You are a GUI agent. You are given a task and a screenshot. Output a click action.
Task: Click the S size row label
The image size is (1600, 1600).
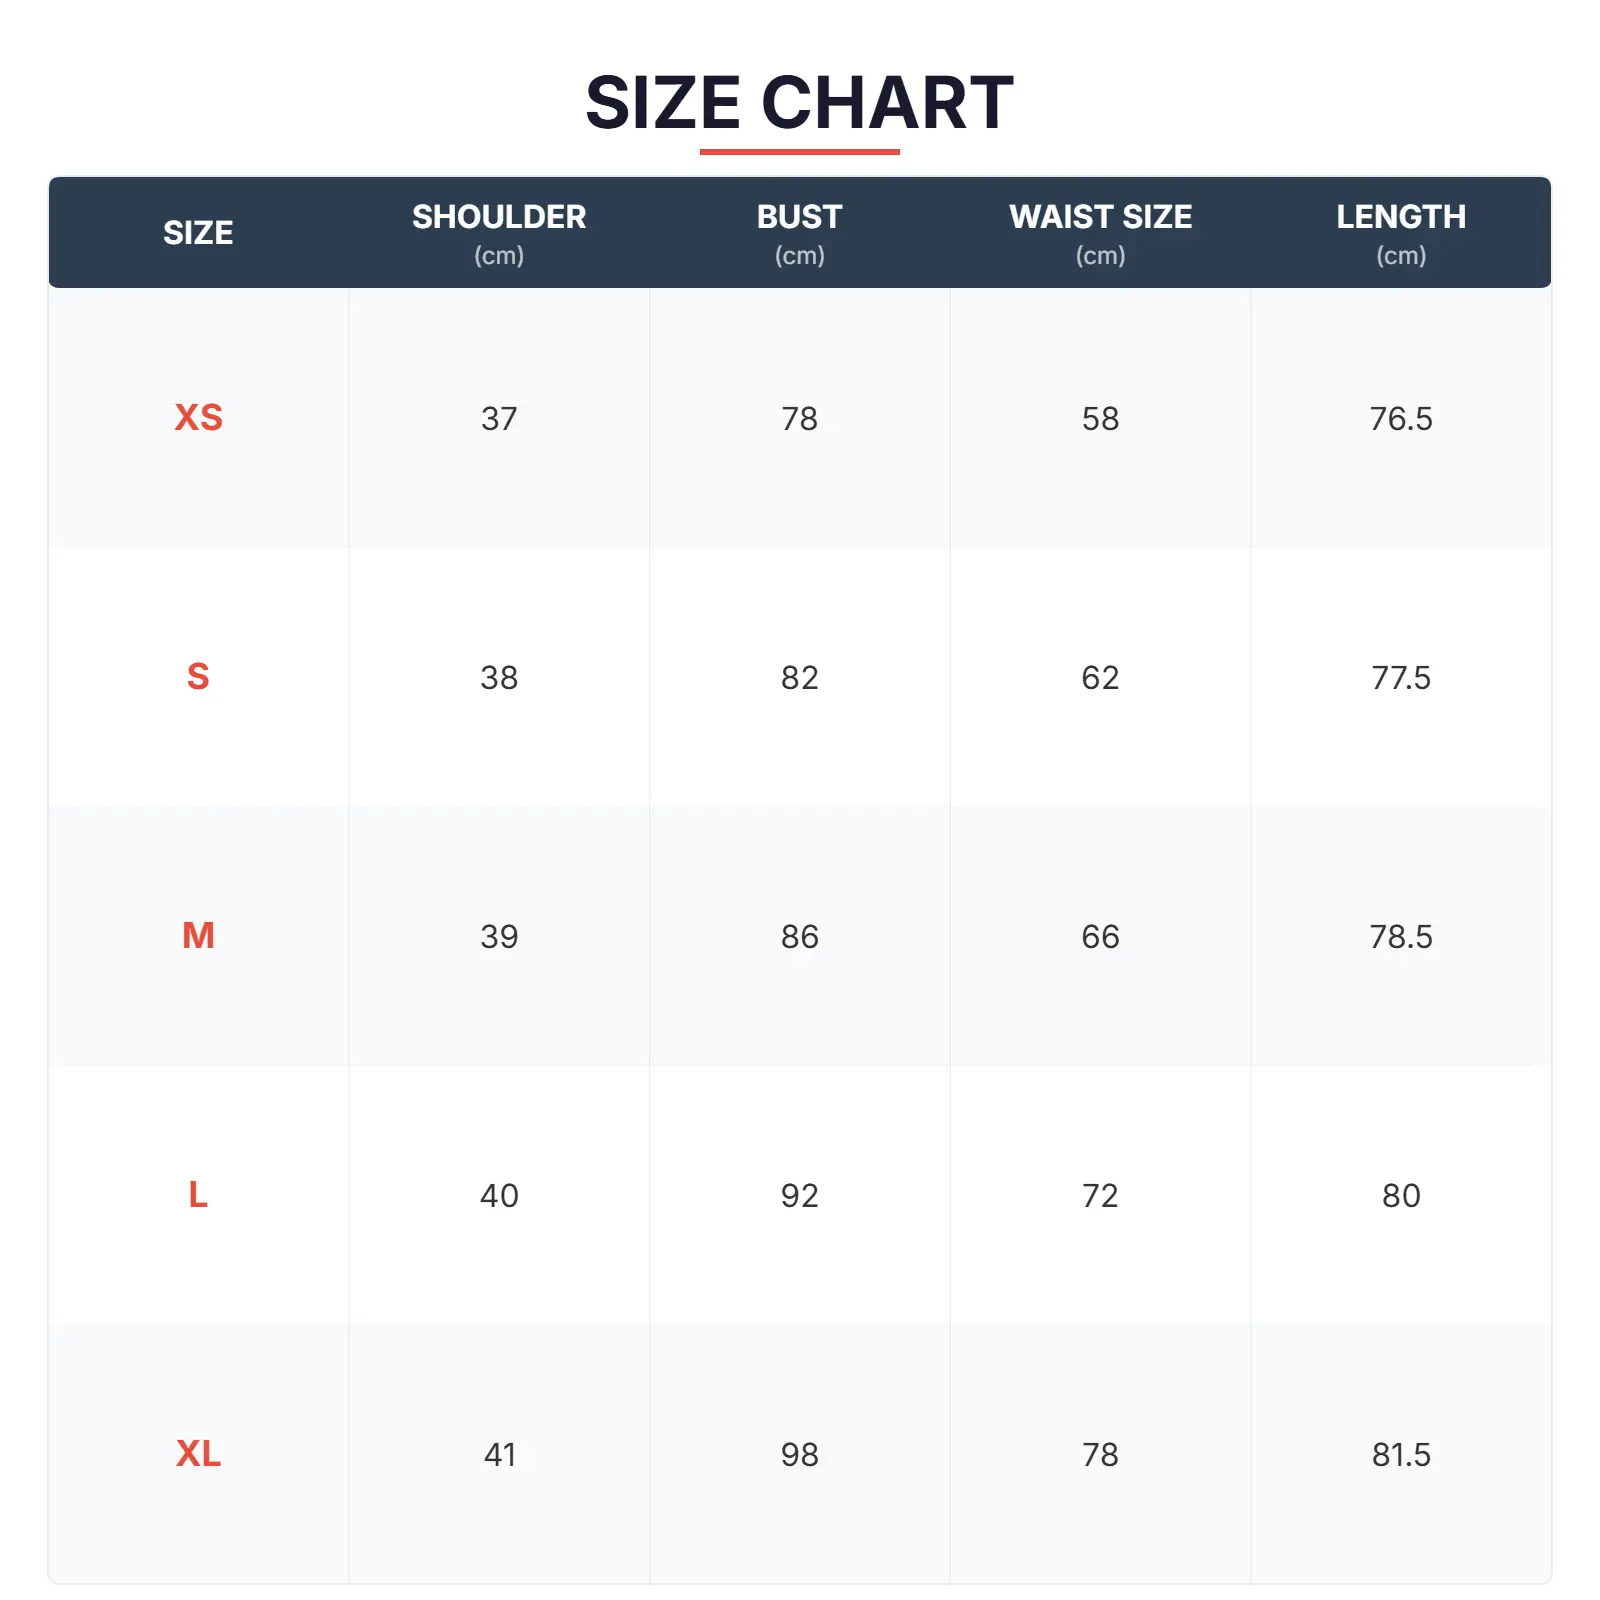(198, 677)
